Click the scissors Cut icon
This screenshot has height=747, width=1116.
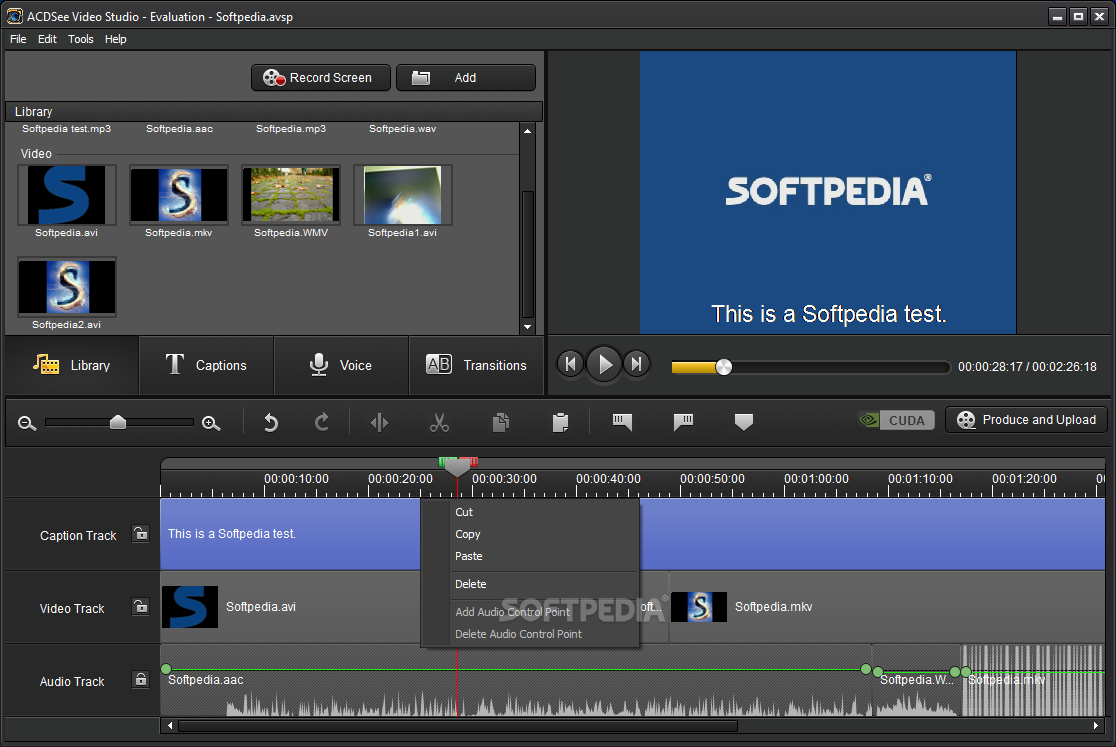[x=439, y=423]
